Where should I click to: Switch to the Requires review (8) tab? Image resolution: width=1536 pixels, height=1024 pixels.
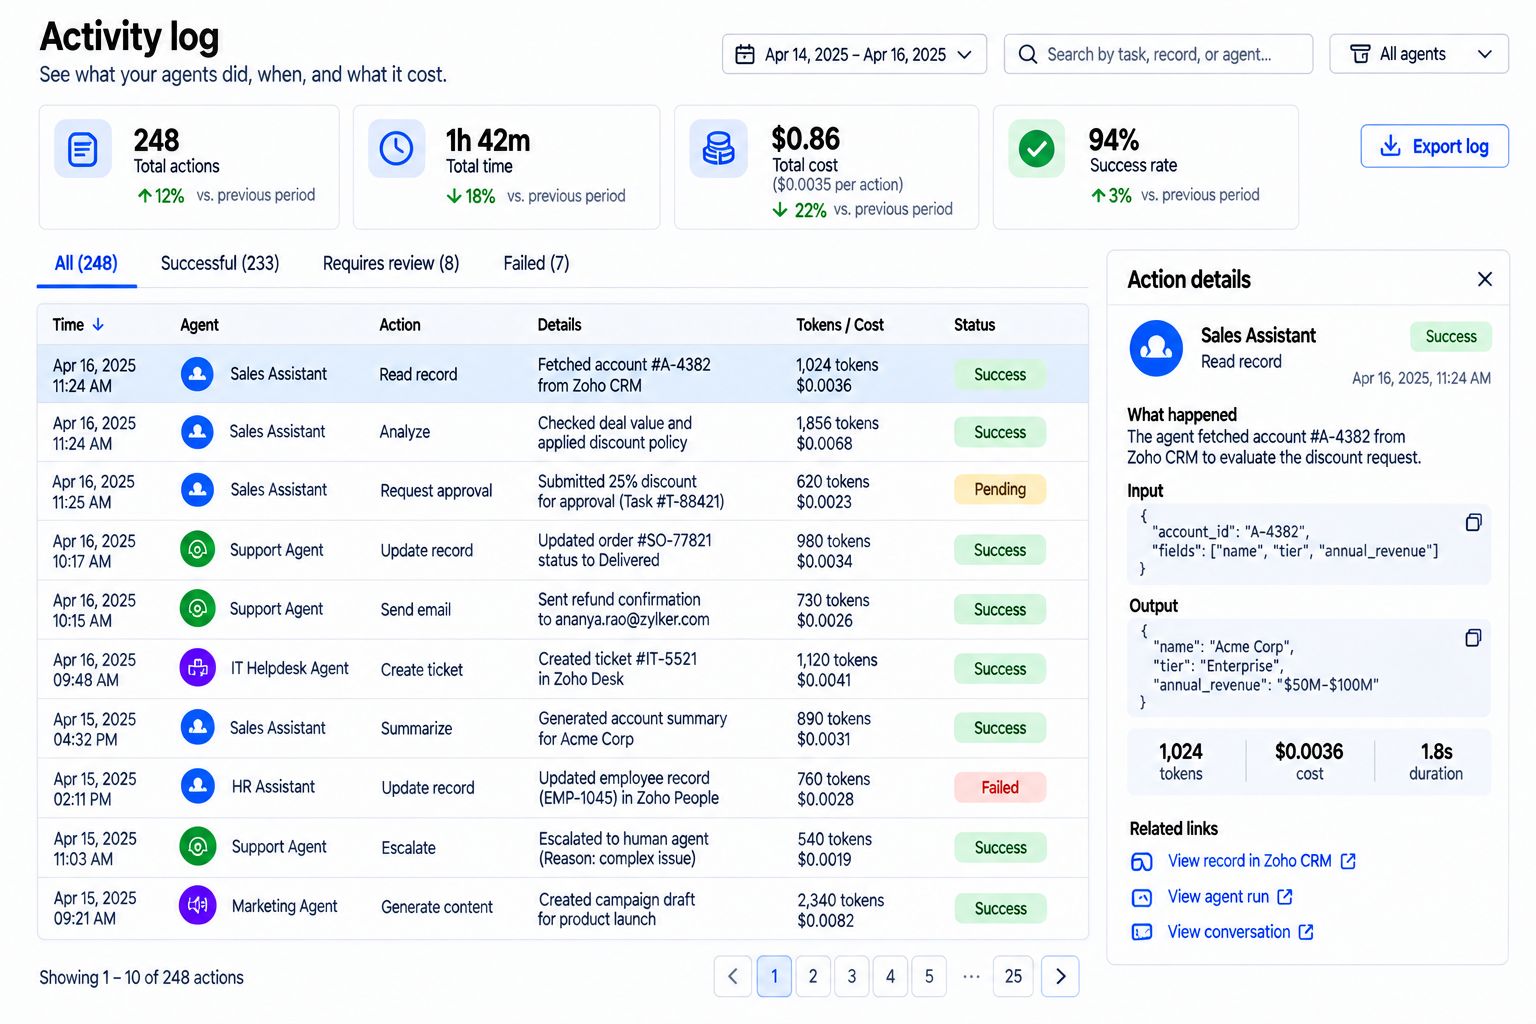pyautogui.click(x=391, y=264)
